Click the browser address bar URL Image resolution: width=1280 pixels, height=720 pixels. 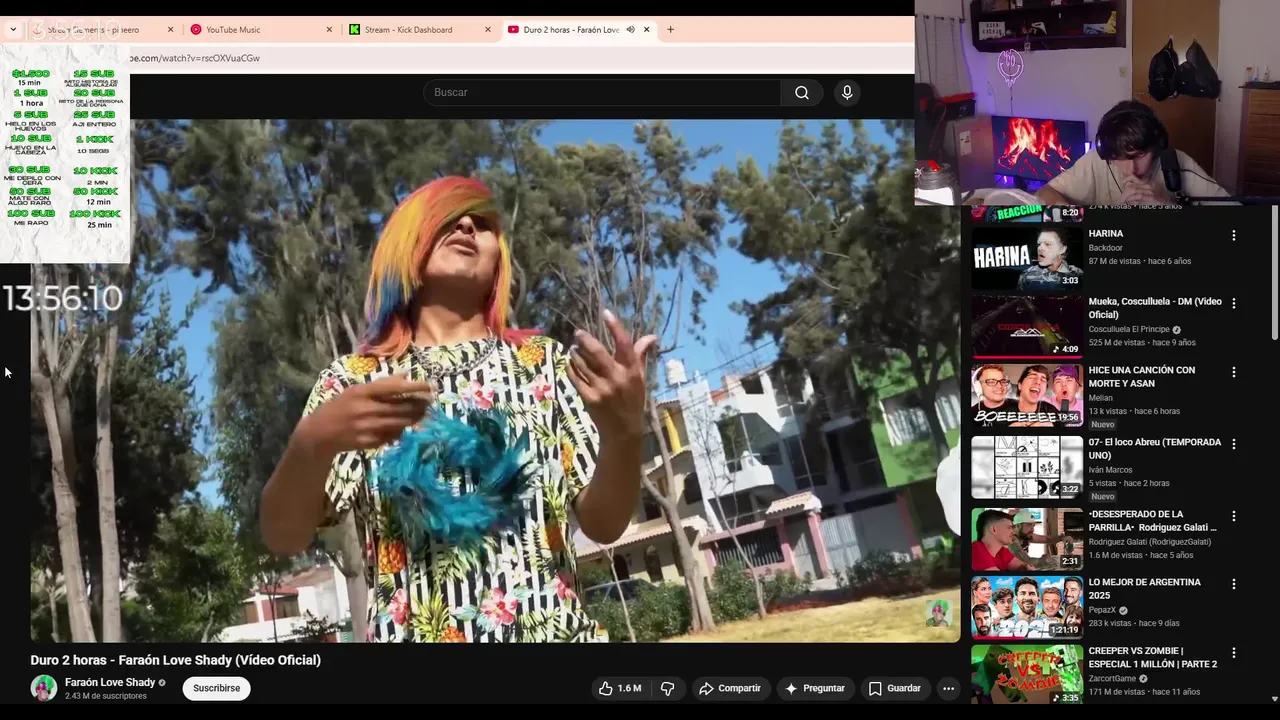pyautogui.click(x=195, y=58)
